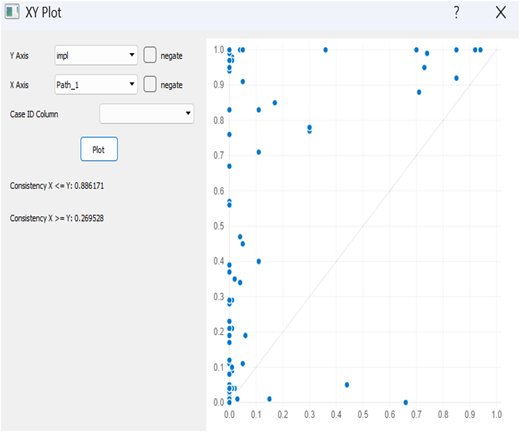The image size is (520, 432).
Task: Click the 0.8 tick label on y-axis
Action: click(219, 120)
